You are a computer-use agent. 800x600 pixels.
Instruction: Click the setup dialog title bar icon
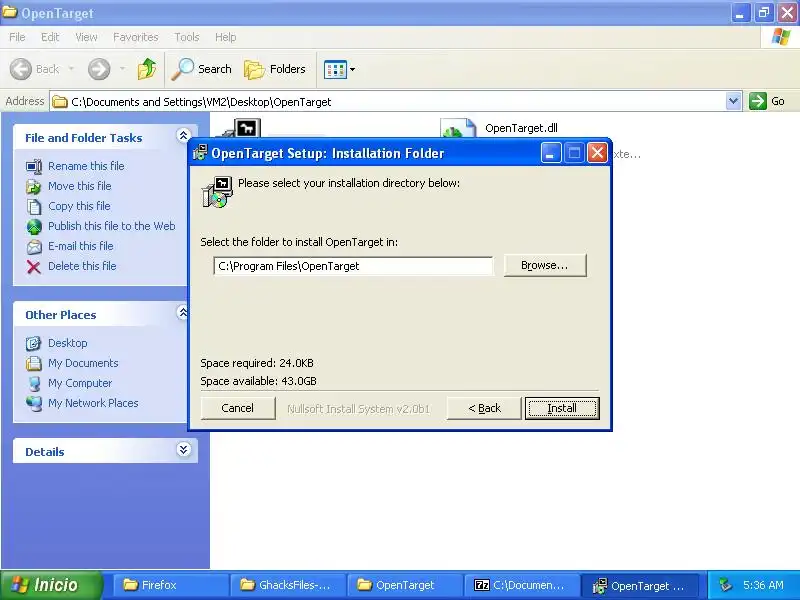[x=200, y=153]
